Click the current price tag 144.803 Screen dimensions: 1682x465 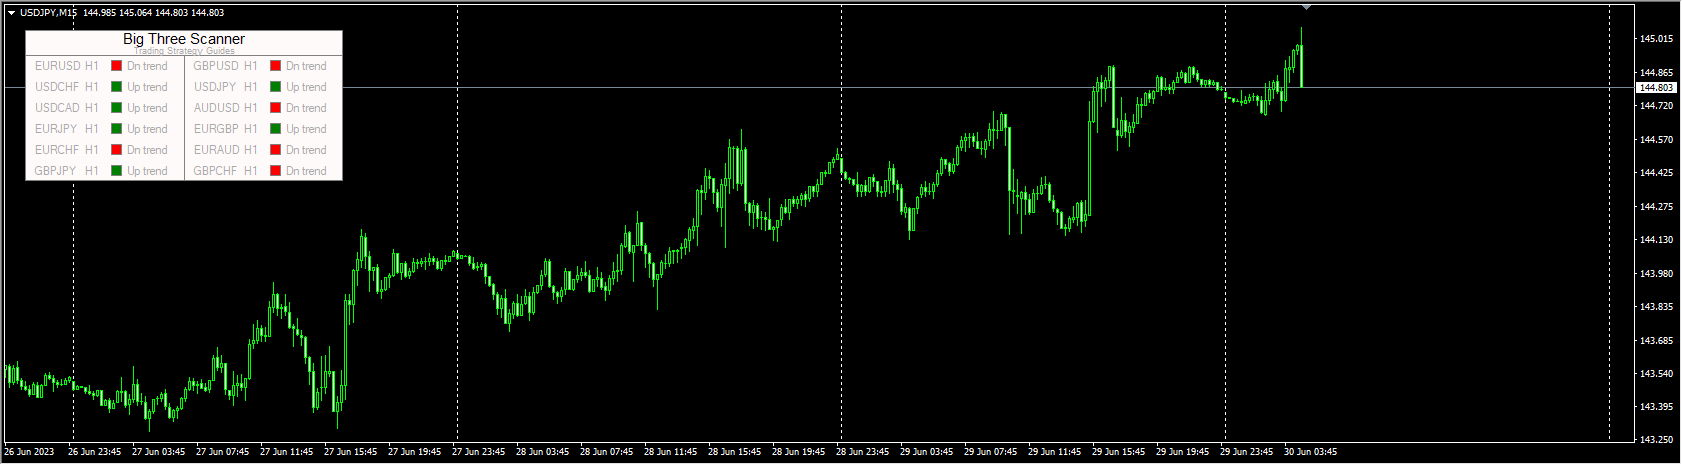pyautogui.click(x=1656, y=88)
